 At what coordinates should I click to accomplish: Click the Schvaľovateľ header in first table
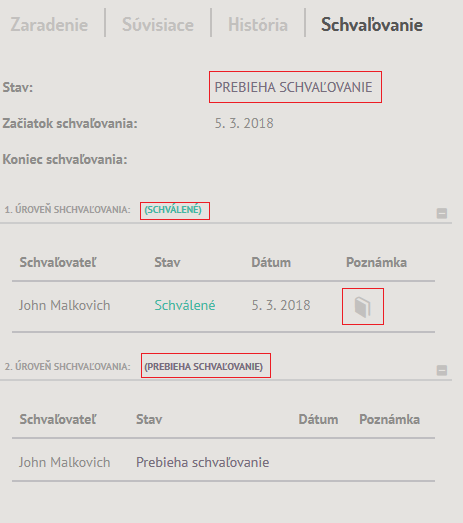coord(58,263)
